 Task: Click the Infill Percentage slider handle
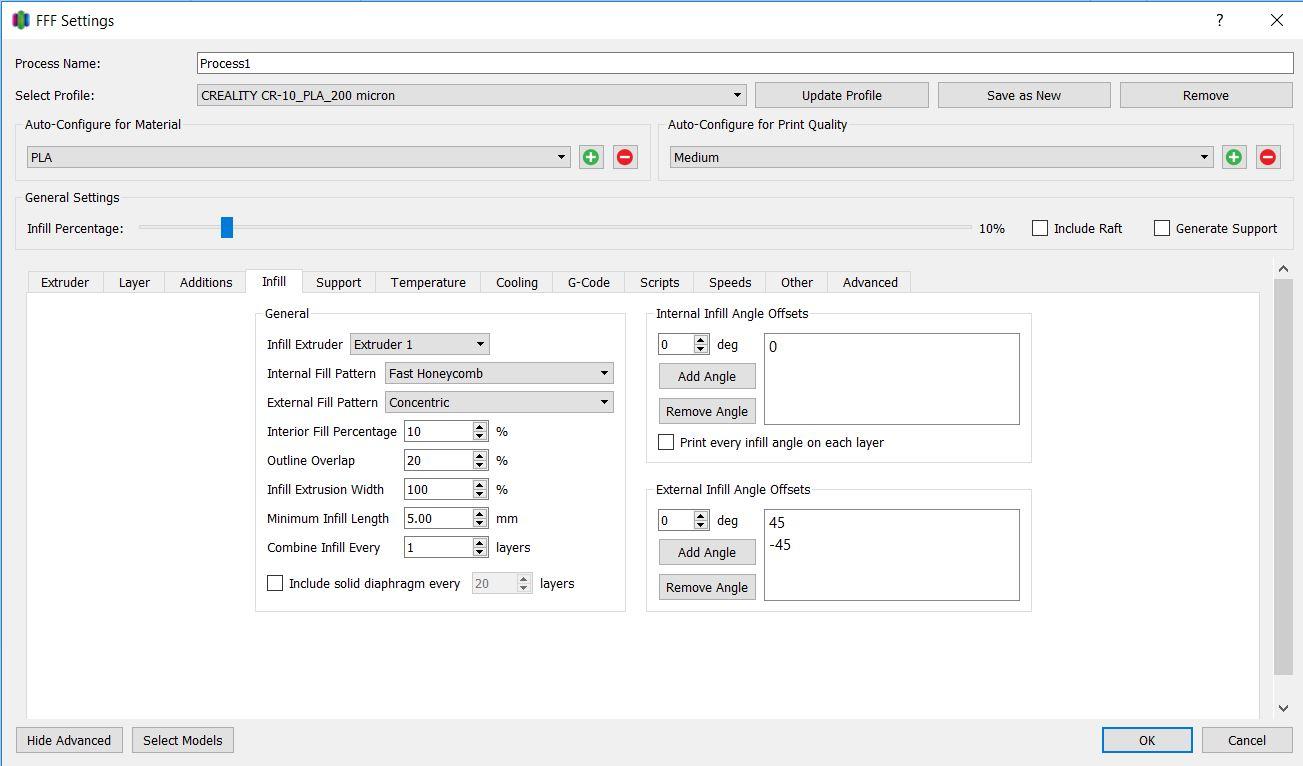pos(227,228)
